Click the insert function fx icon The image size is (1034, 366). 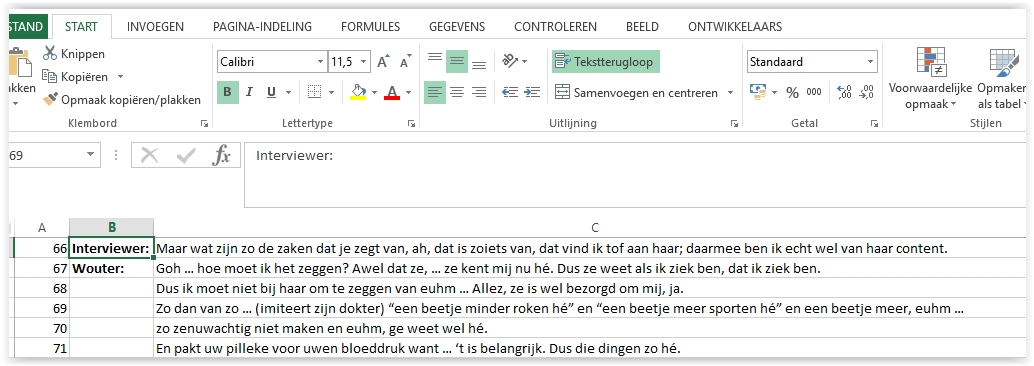coord(222,156)
